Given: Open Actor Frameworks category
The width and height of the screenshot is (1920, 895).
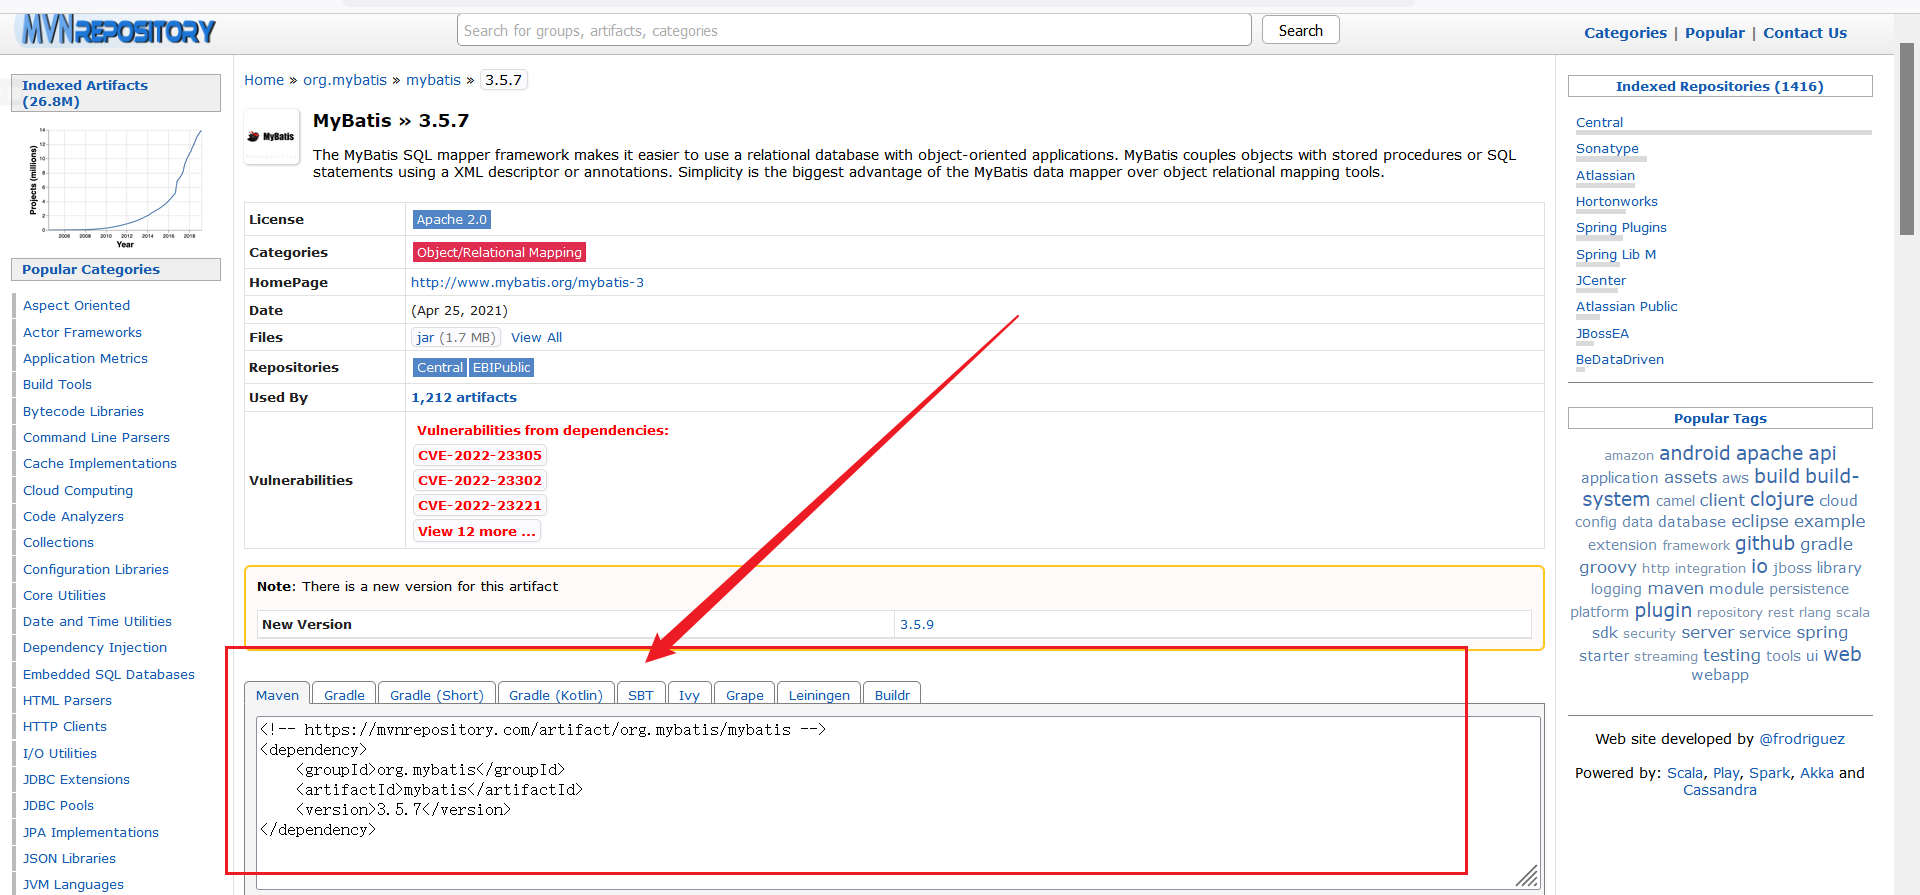Looking at the screenshot, I should (82, 332).
